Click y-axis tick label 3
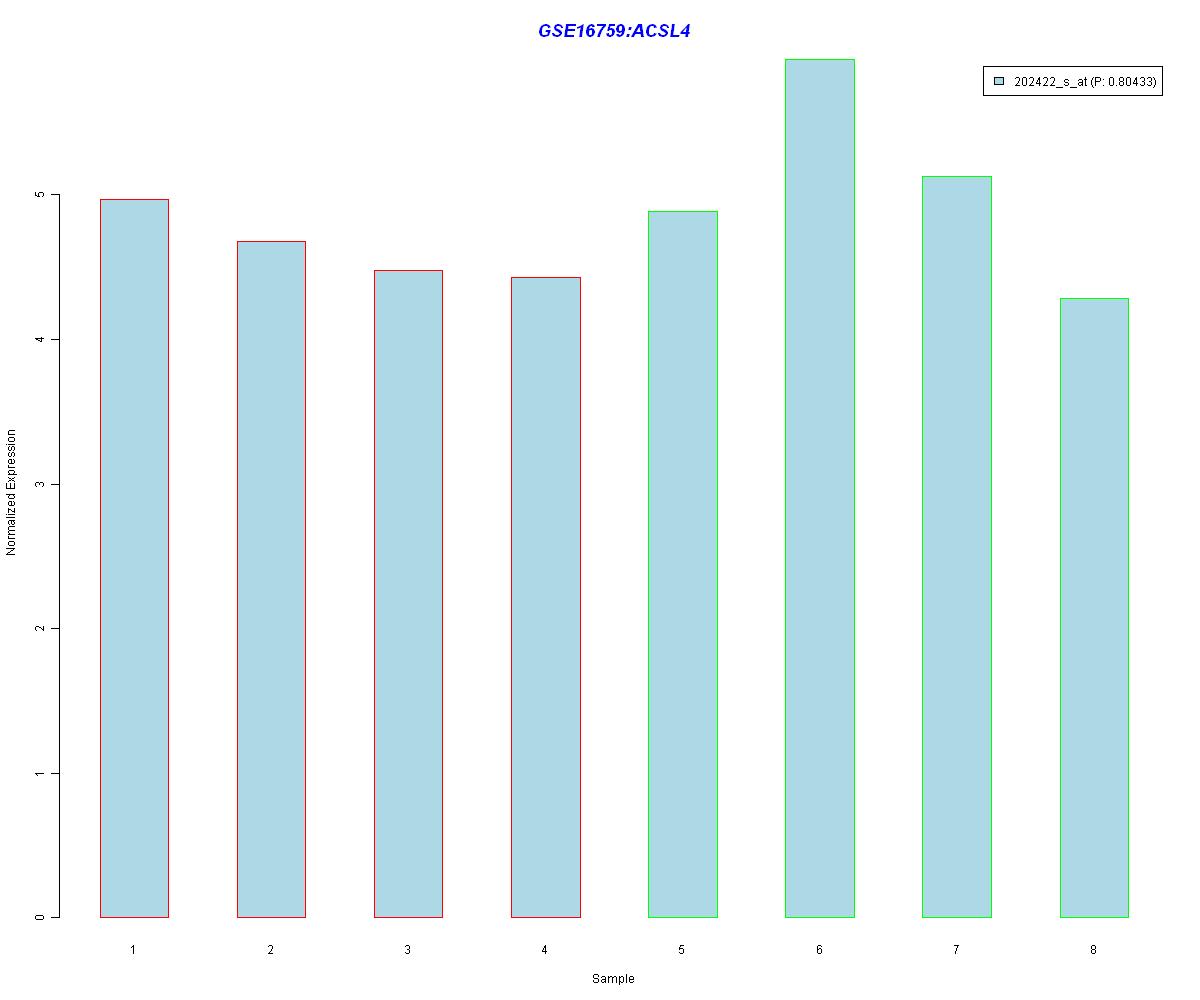 40,484
